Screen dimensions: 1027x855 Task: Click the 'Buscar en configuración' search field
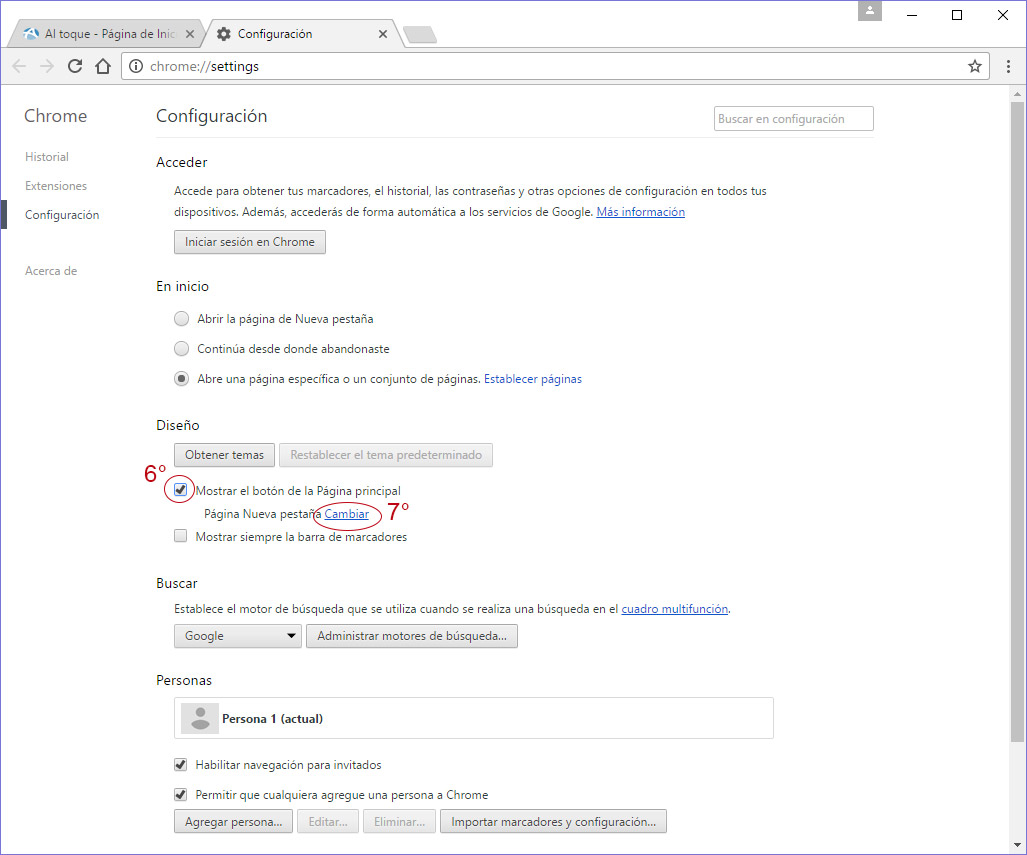click(794, 119)
